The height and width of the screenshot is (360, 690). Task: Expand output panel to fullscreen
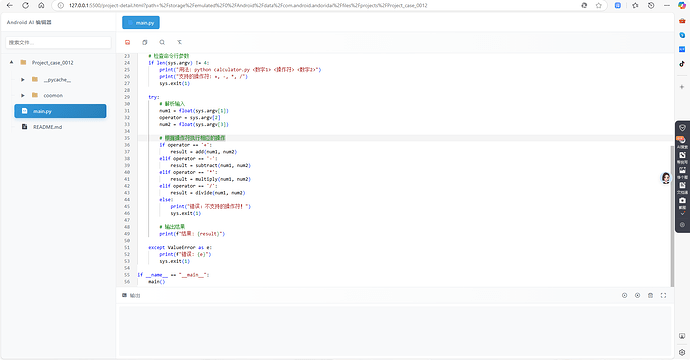[663, 295]
